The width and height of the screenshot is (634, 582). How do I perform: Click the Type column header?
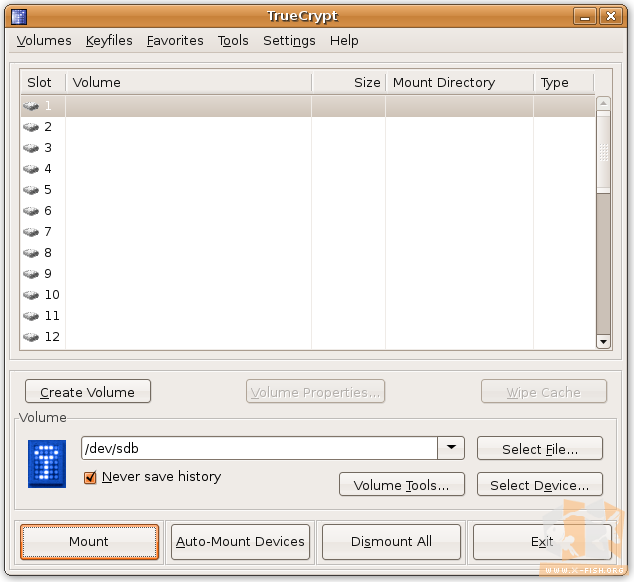[x=564, y=83]
